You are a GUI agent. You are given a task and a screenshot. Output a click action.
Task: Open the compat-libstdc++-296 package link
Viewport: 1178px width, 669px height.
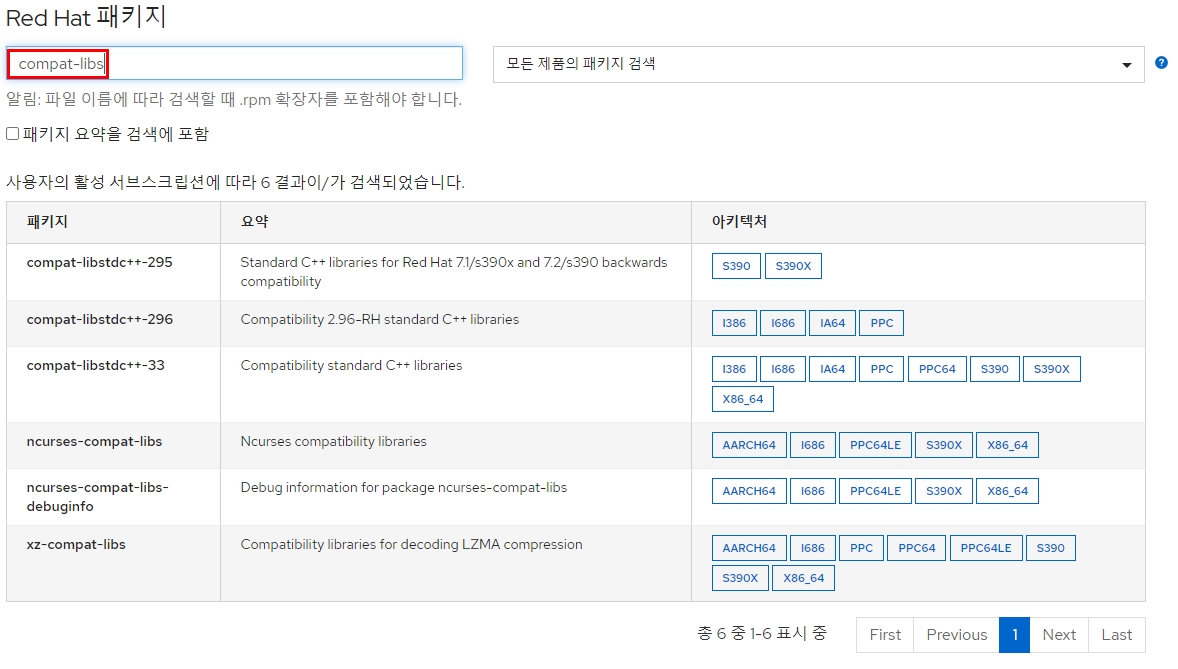coord(100,319)
